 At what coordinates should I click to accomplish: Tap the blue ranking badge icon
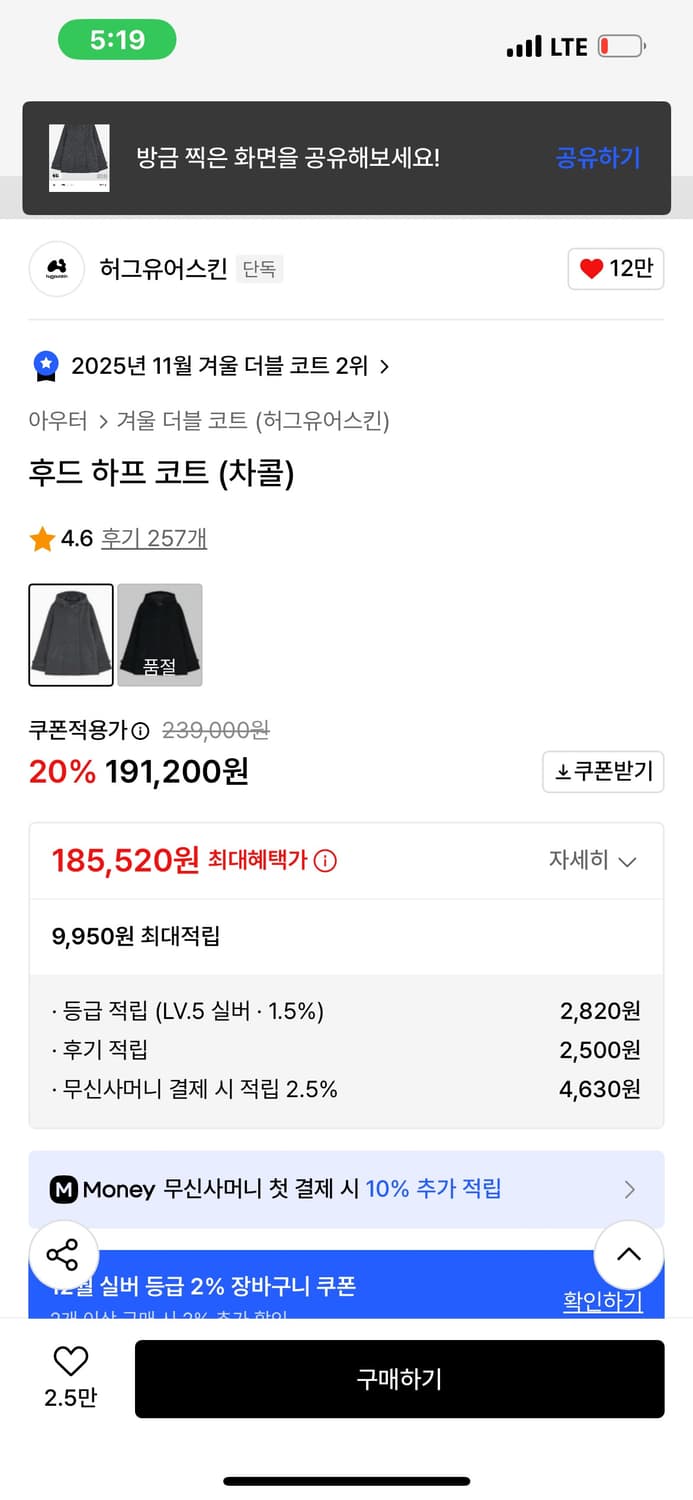[44, 365]
